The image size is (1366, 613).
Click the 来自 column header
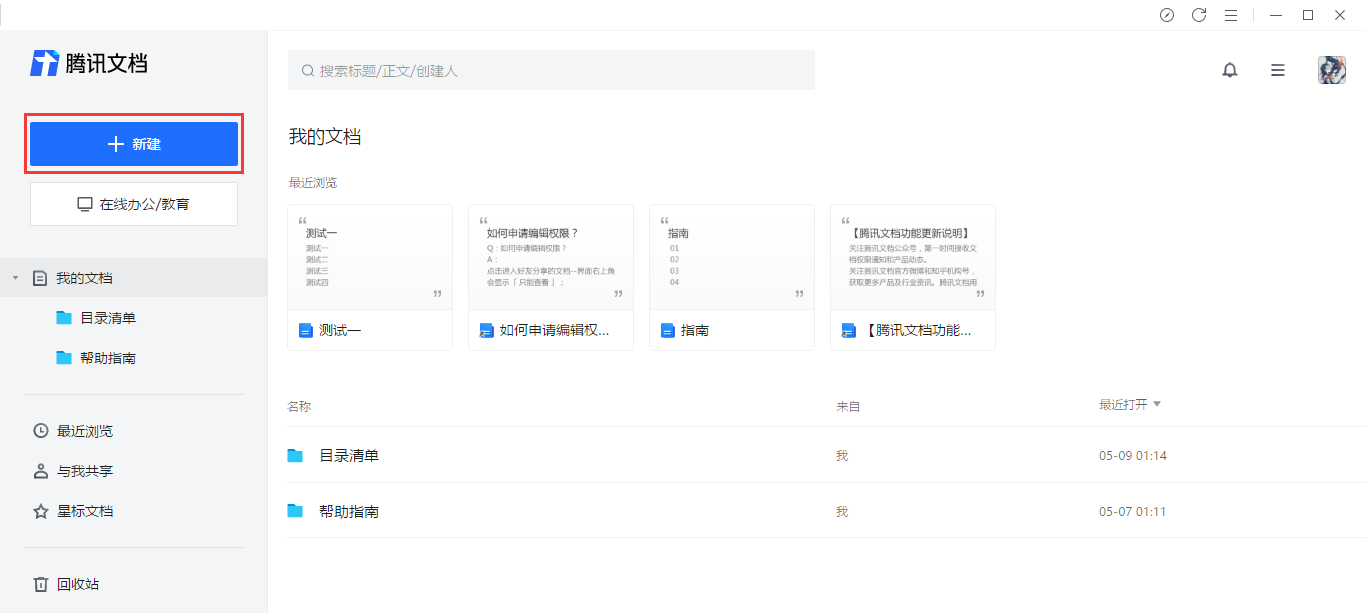tap(849, 407)
